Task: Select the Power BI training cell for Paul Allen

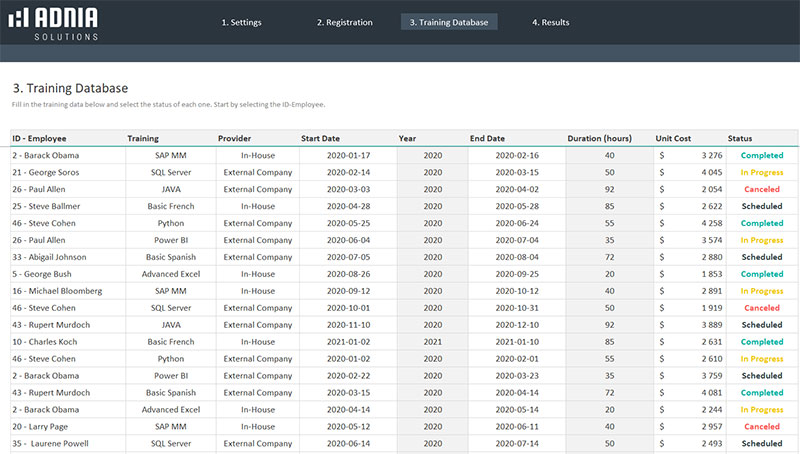Action: [x=171, y=240]
